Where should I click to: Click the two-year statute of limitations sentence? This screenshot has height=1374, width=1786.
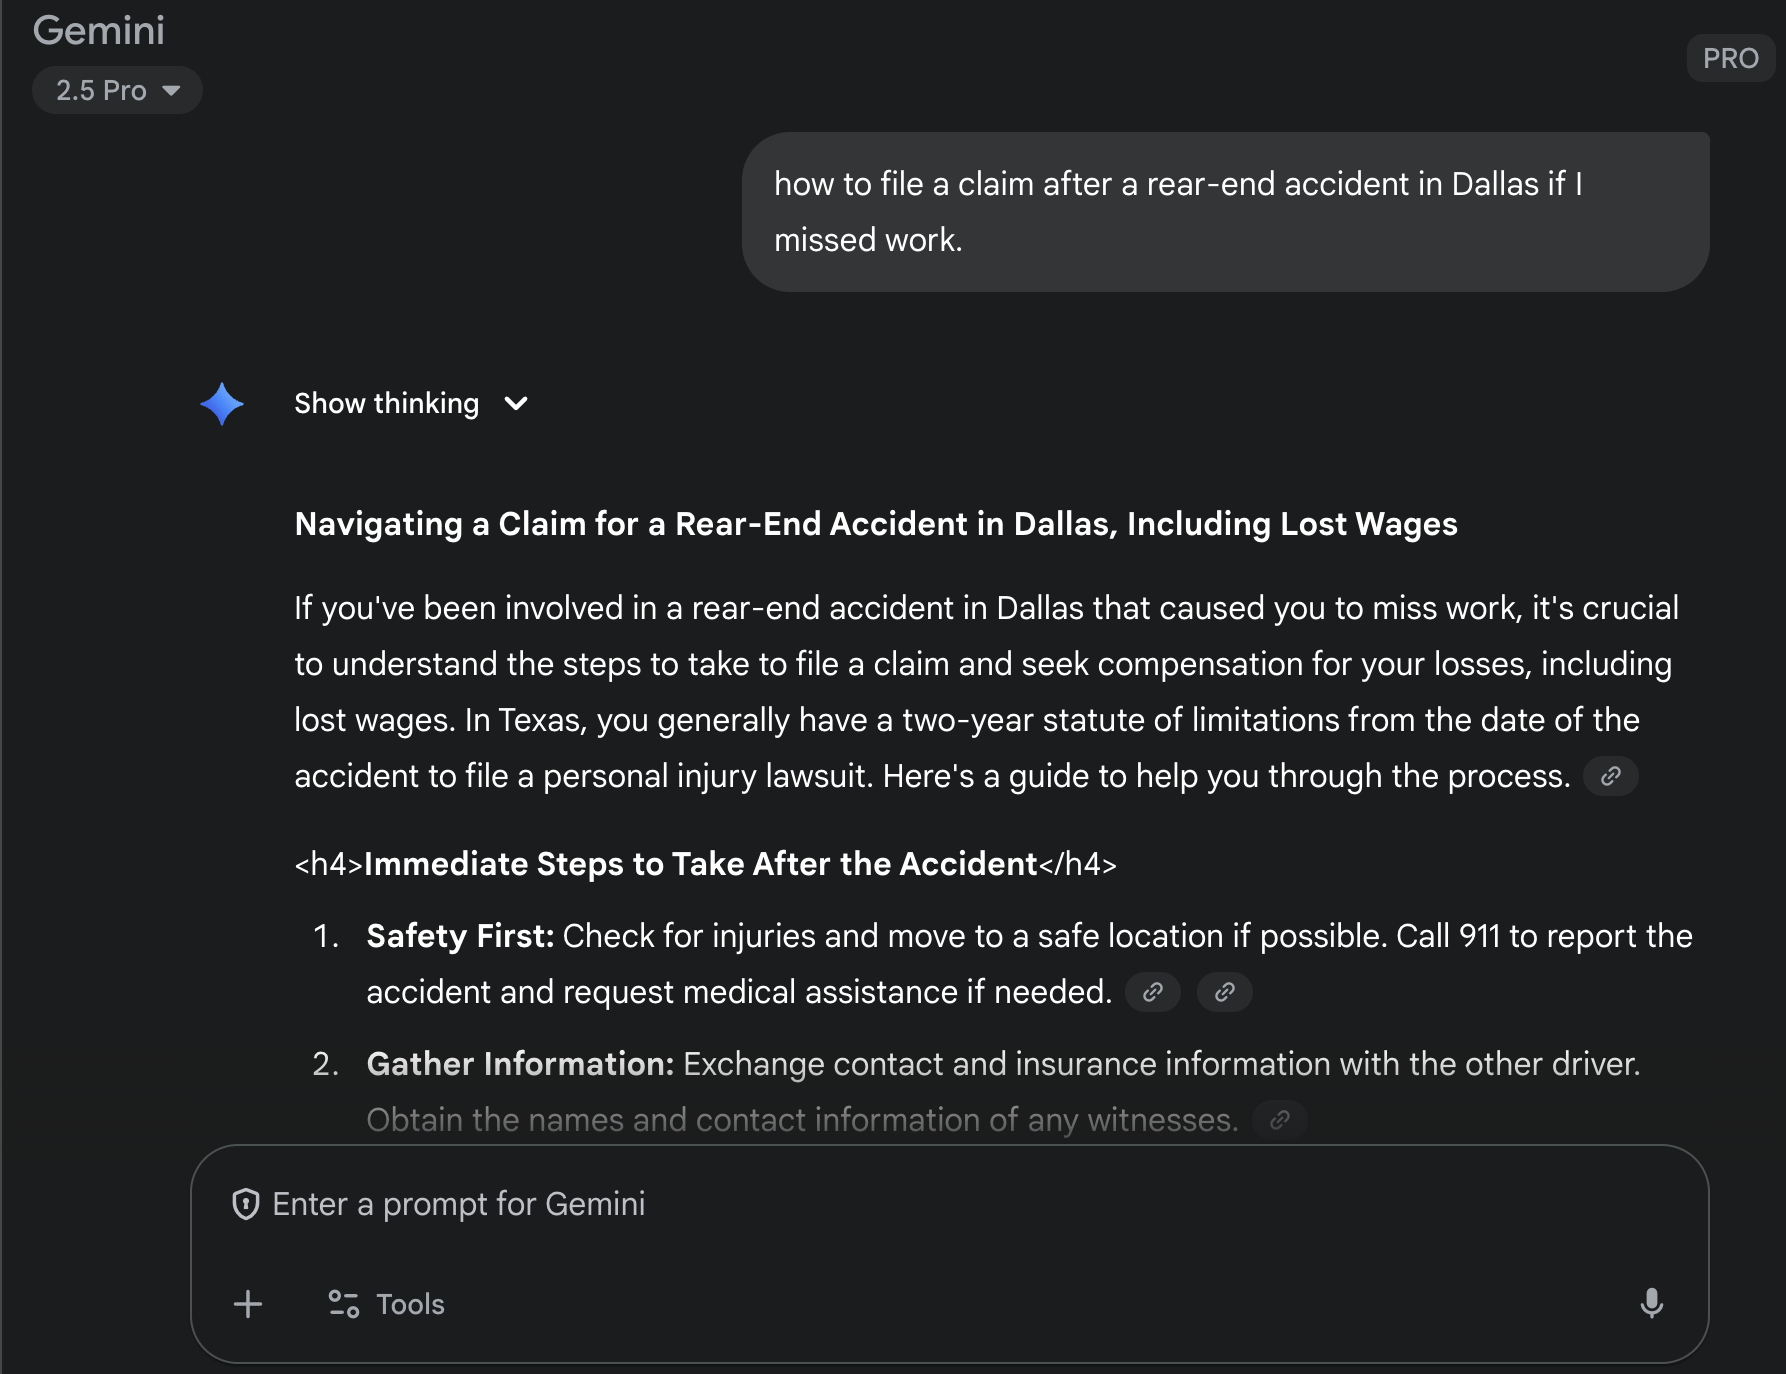[x=1050, y=720]
